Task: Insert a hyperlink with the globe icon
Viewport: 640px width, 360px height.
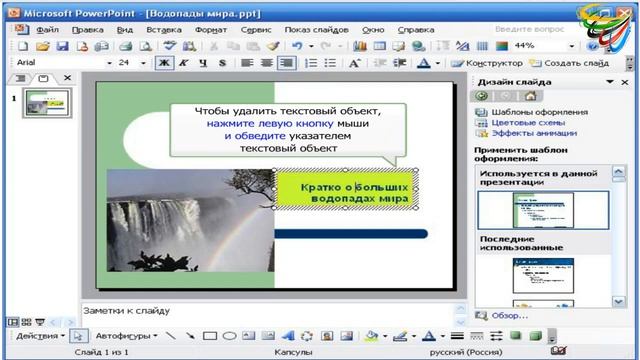Action: point(419,46)
